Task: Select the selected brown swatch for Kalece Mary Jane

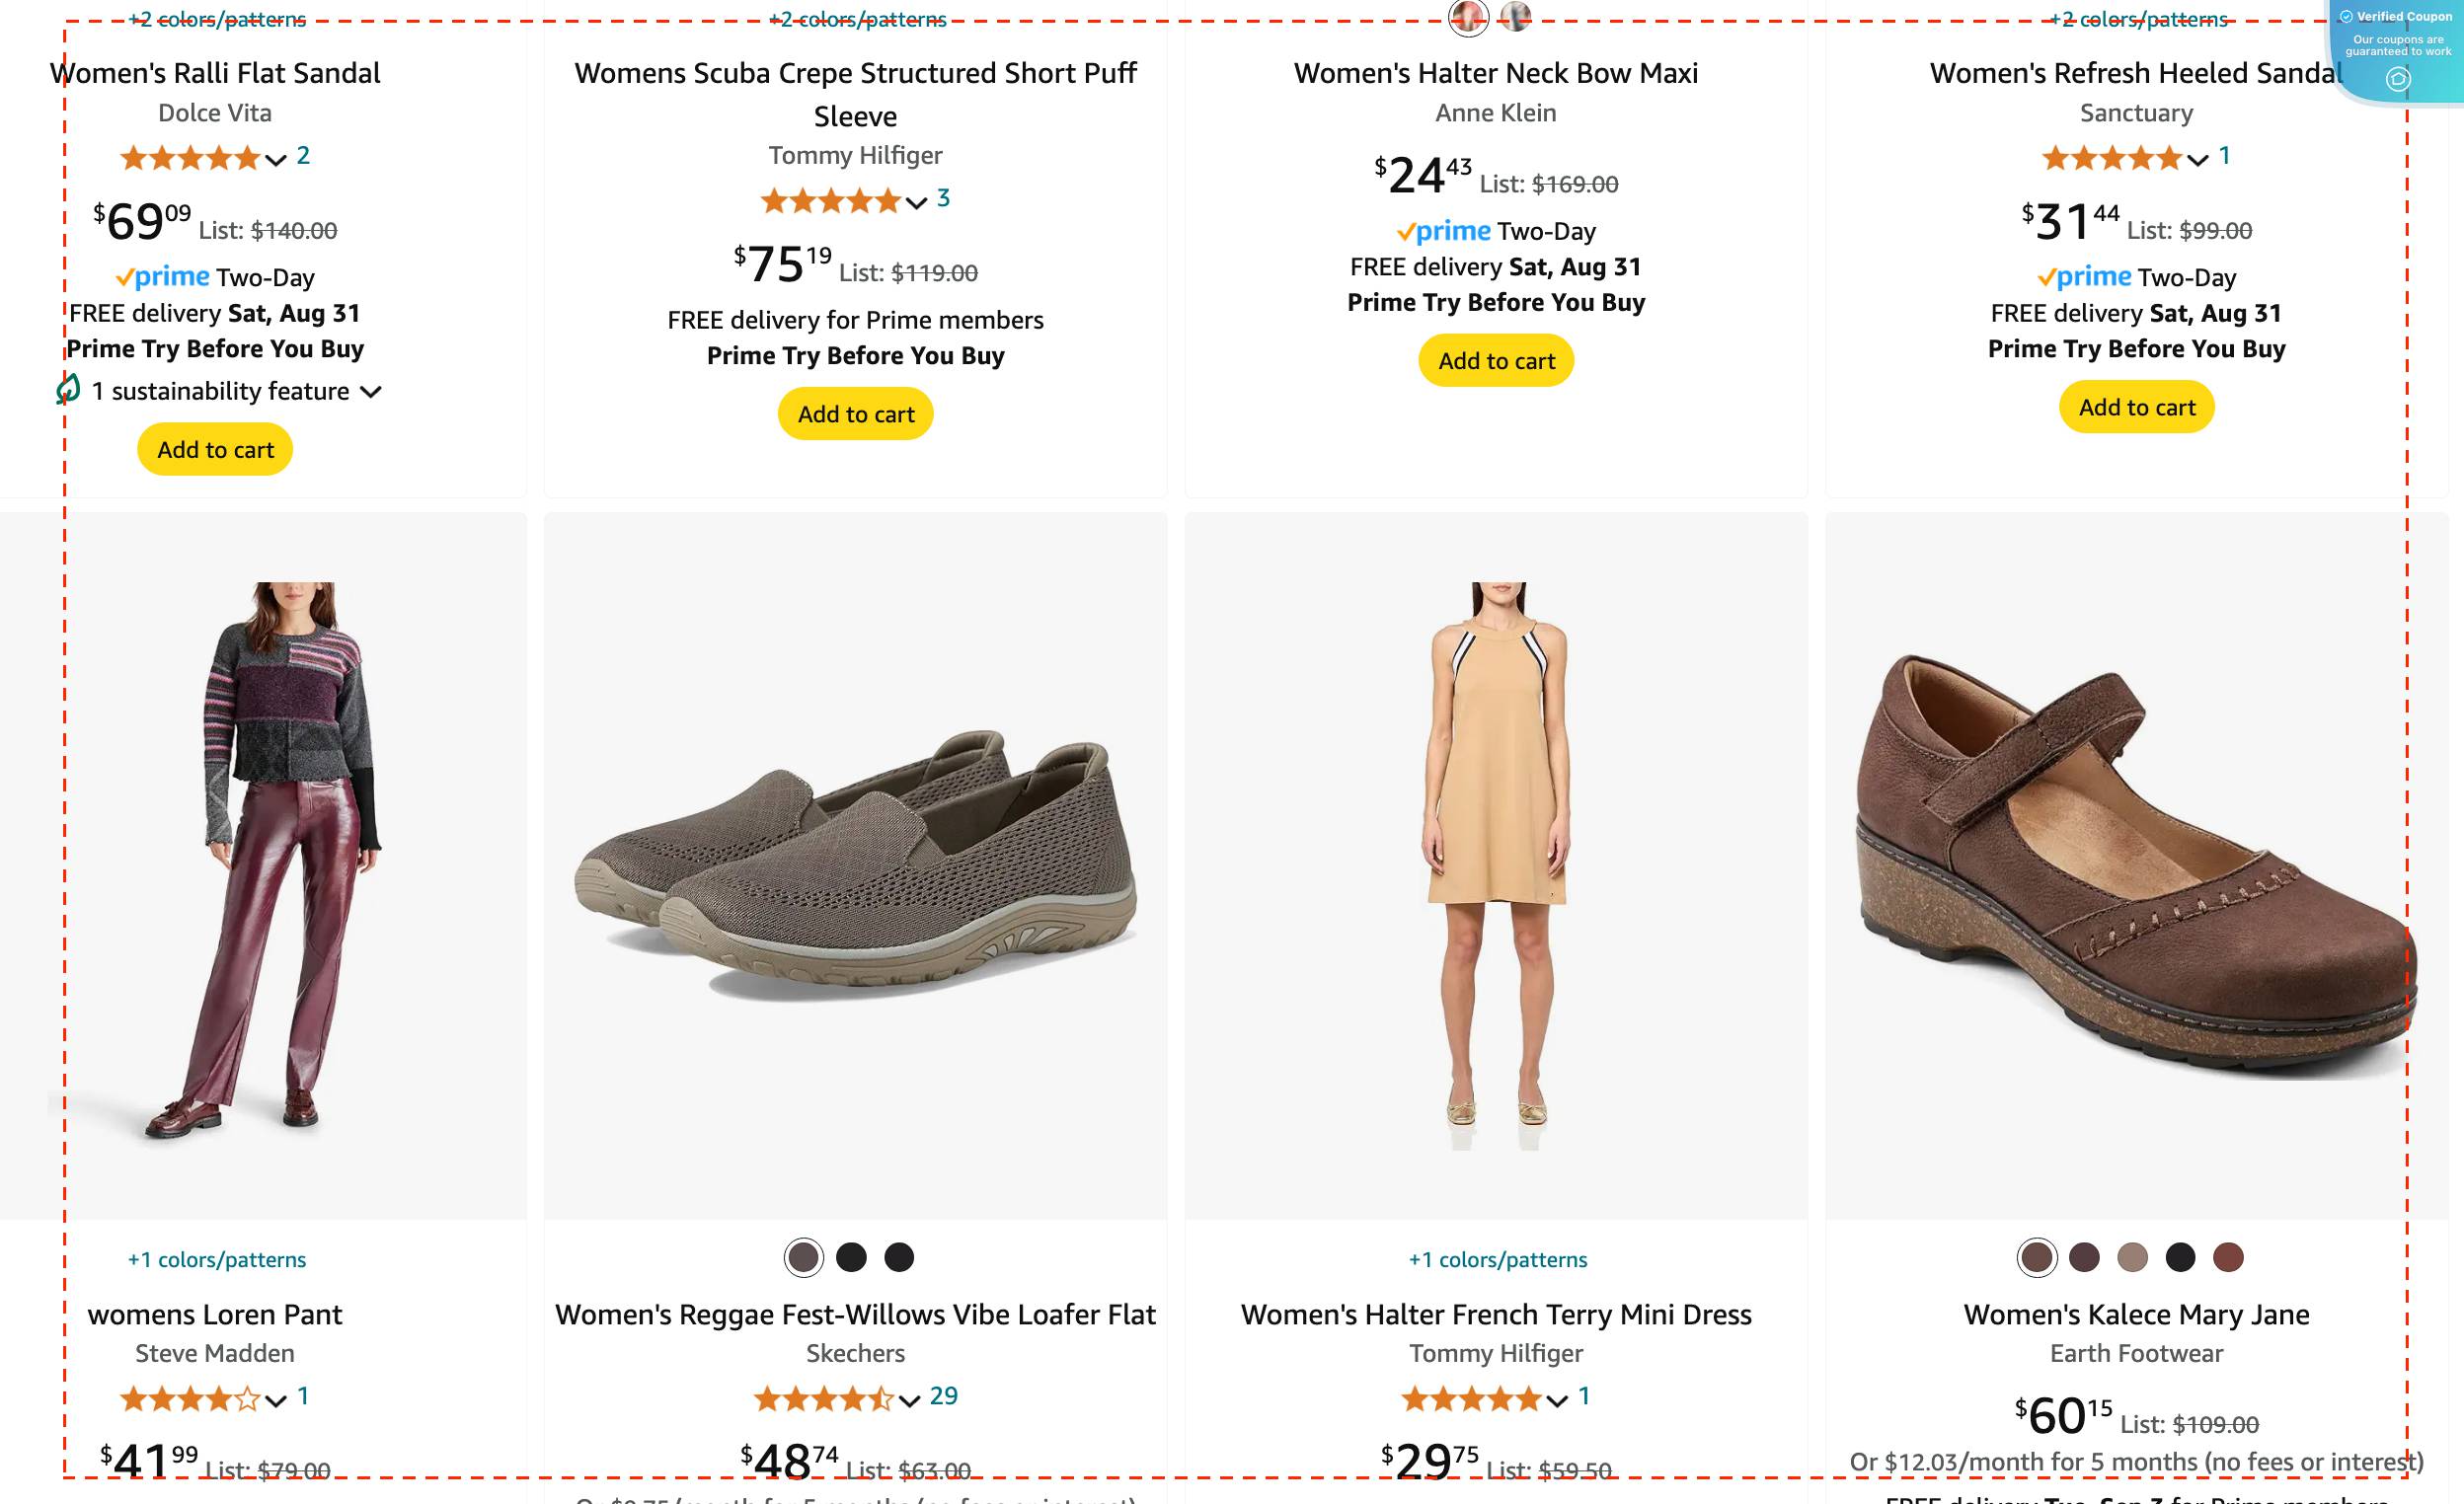Action: pos(2038,1257)
